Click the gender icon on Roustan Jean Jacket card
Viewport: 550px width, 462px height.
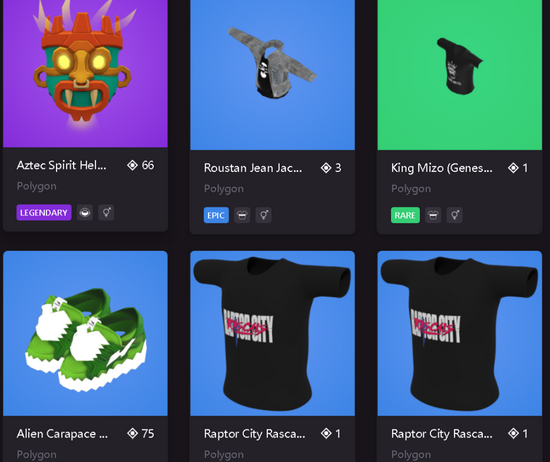264,215
